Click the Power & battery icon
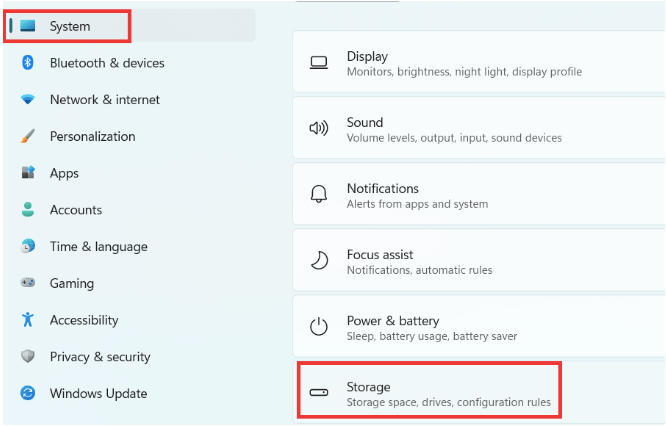 [319, 327]
